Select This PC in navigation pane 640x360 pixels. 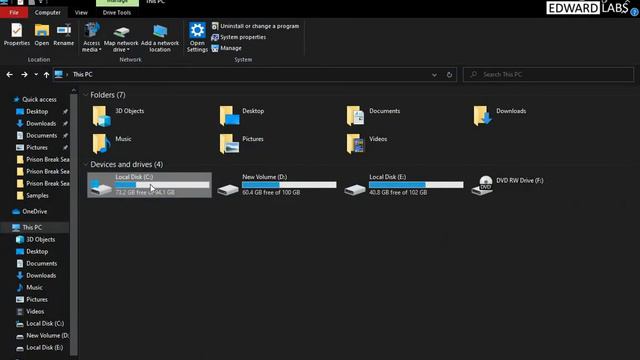click(32, 227)
